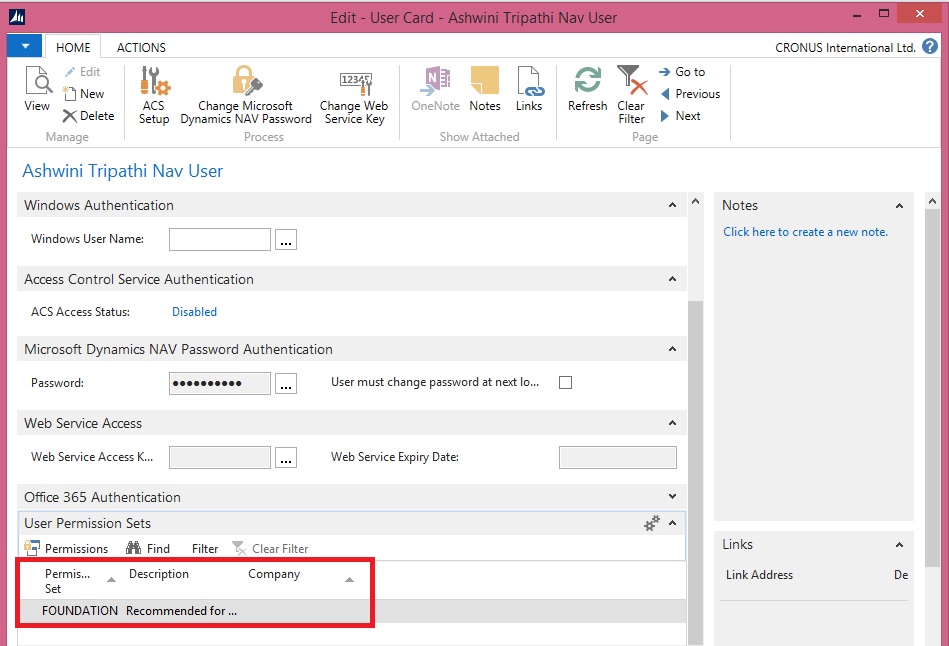
Task: Click the Disabled ACS Access Status link
Action: (x=194, y=312)
